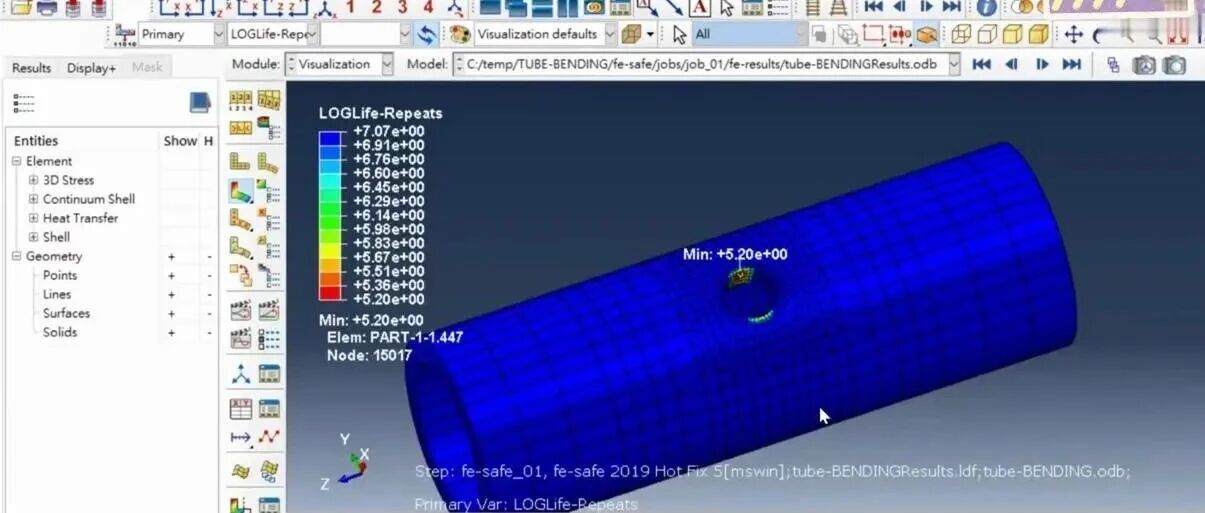The width and height of the screenshot is (1205, 513).
Task: Collapse the Element tree node
Action: [17, 161]
